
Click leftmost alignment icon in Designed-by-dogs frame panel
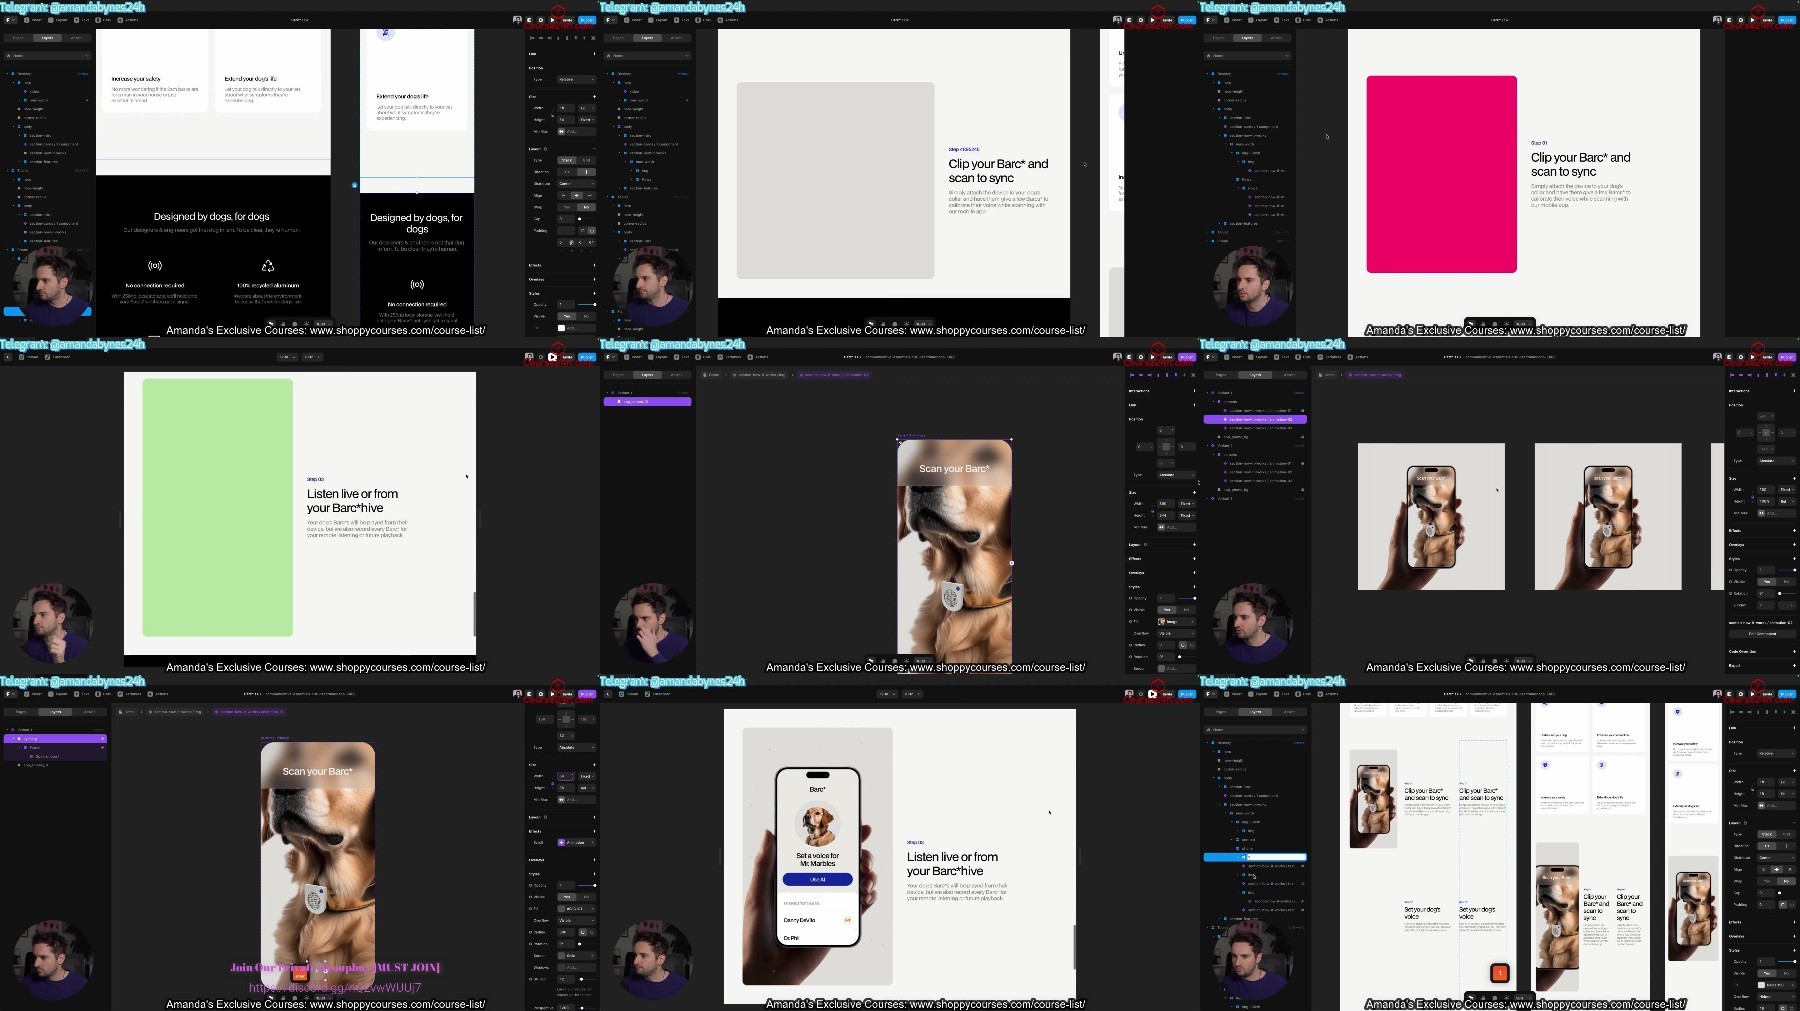(x=532, y=38)
